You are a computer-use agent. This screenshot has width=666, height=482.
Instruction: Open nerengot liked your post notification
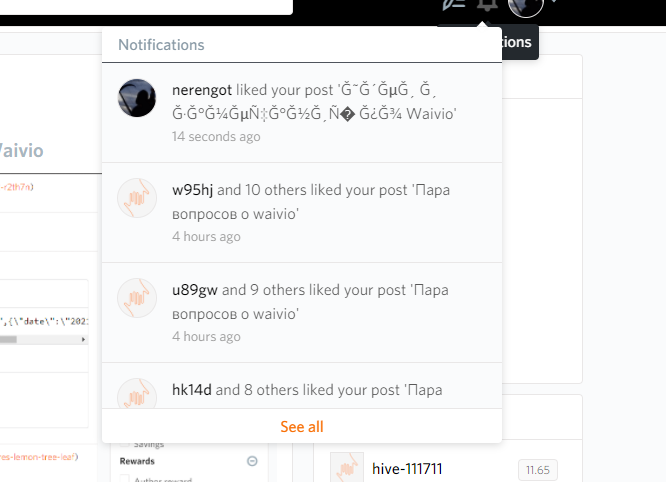314,102
